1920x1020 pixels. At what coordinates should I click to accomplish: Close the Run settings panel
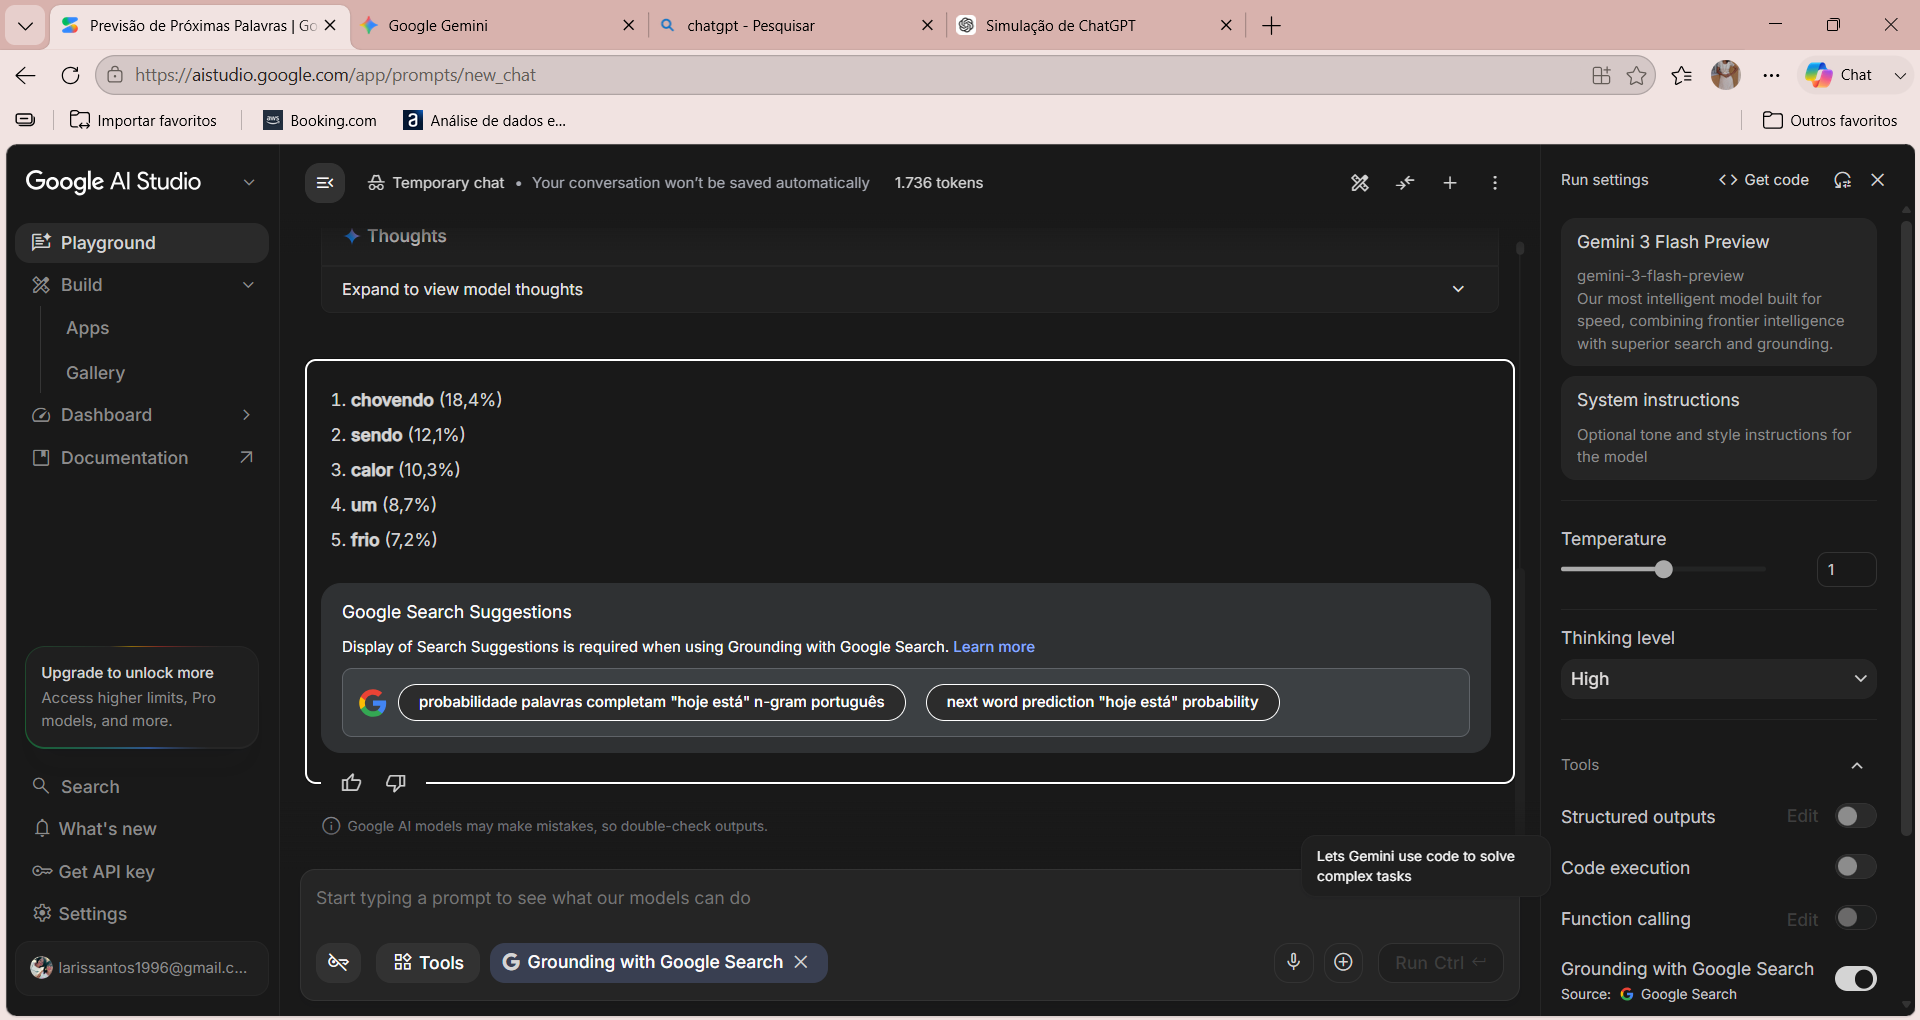point(1878,180)
